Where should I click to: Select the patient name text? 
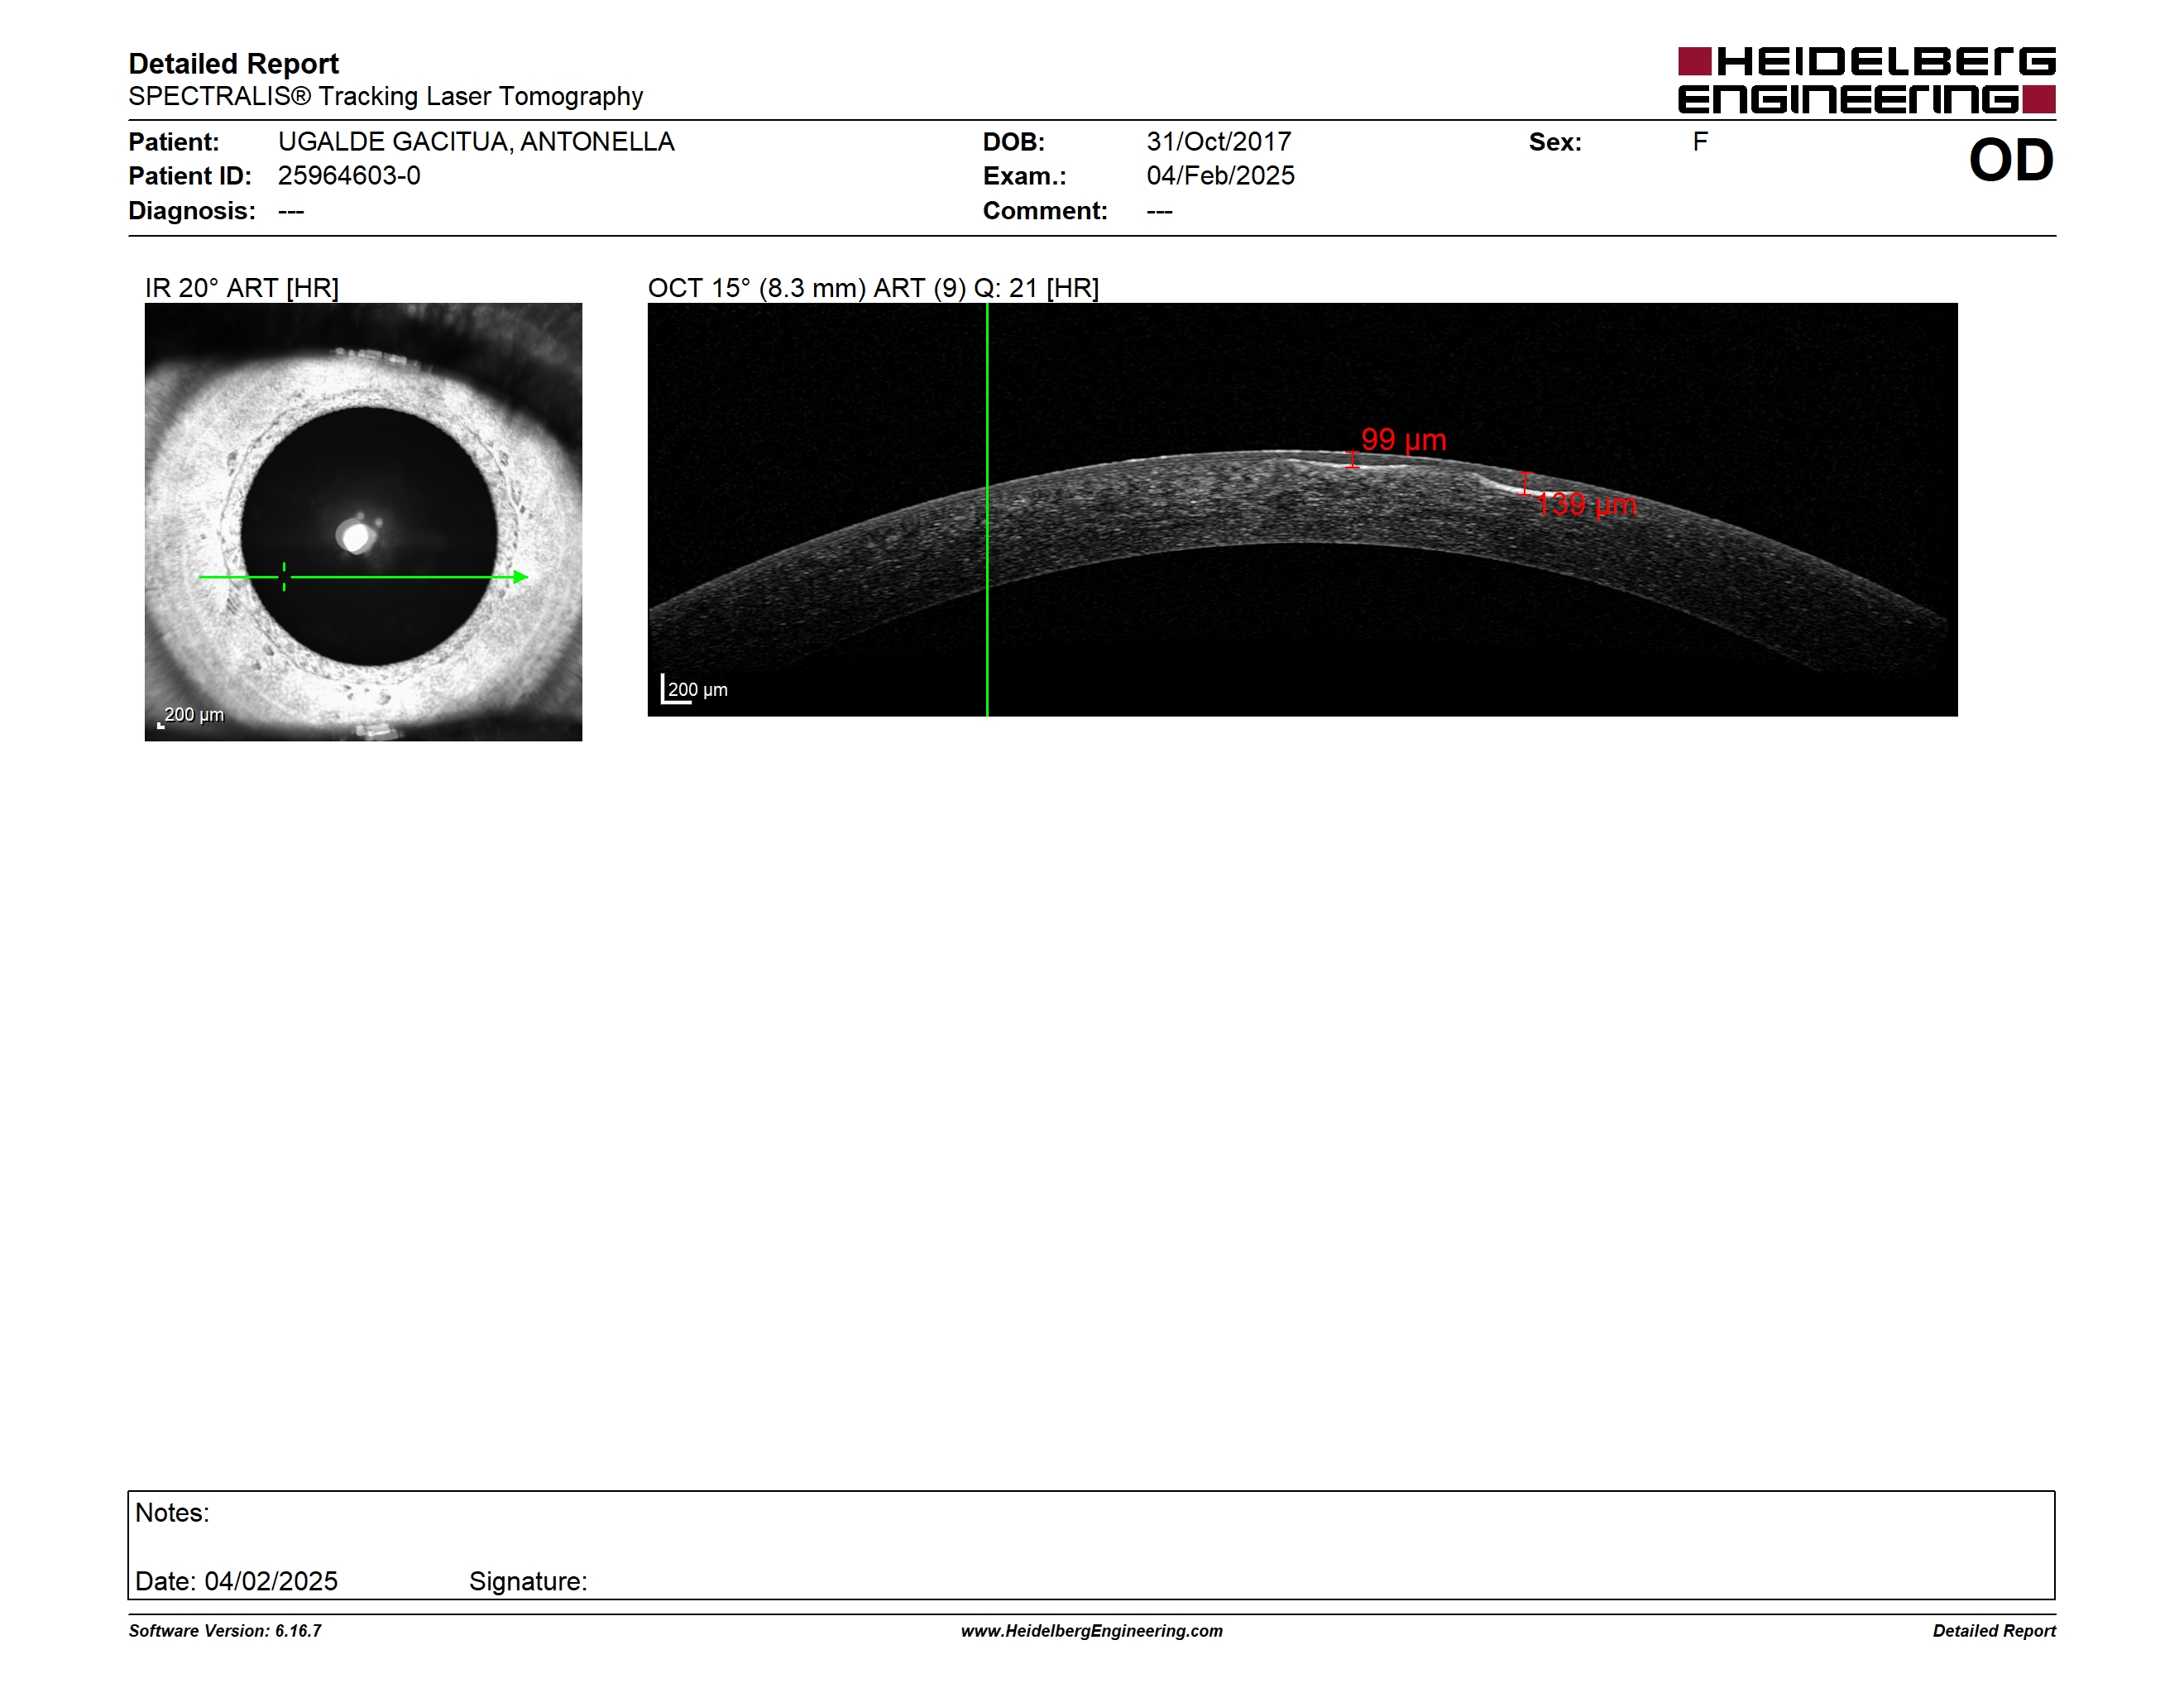pos(476,142)
